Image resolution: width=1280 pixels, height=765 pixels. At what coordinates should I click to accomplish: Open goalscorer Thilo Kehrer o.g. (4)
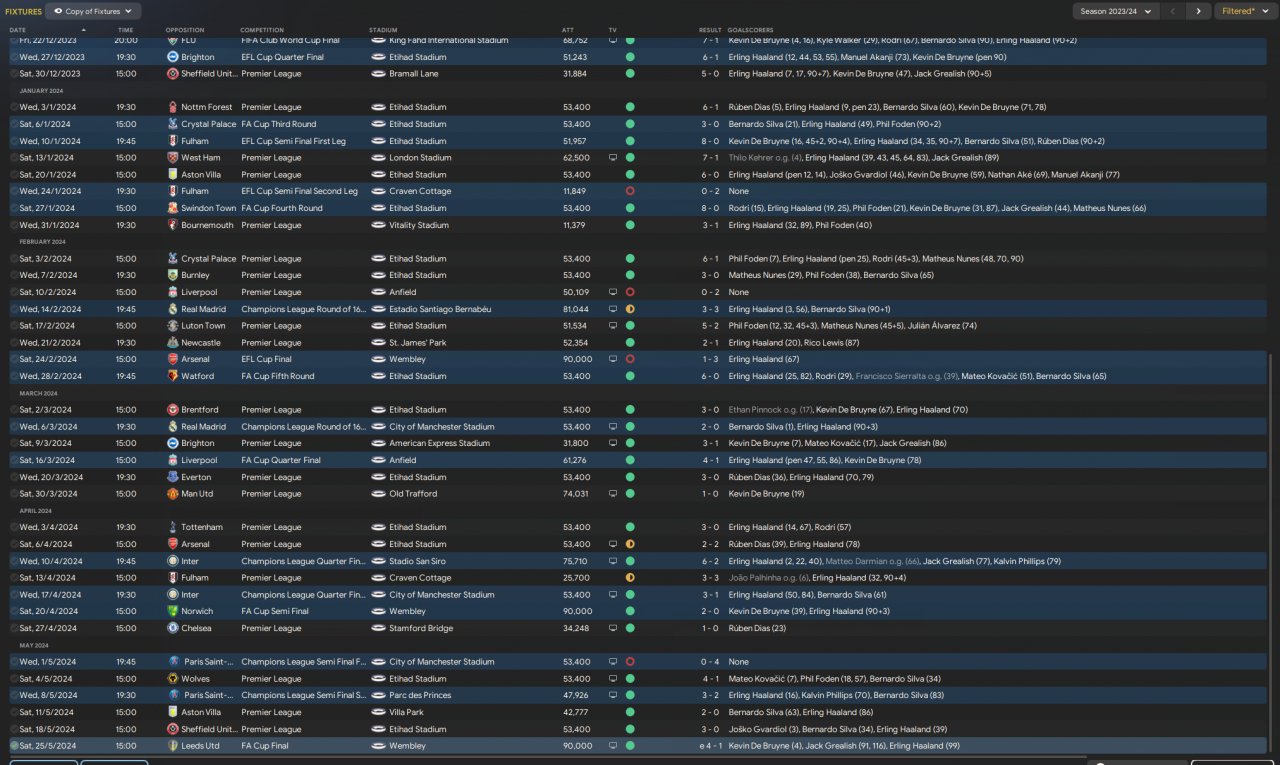(x=765, y=158)
